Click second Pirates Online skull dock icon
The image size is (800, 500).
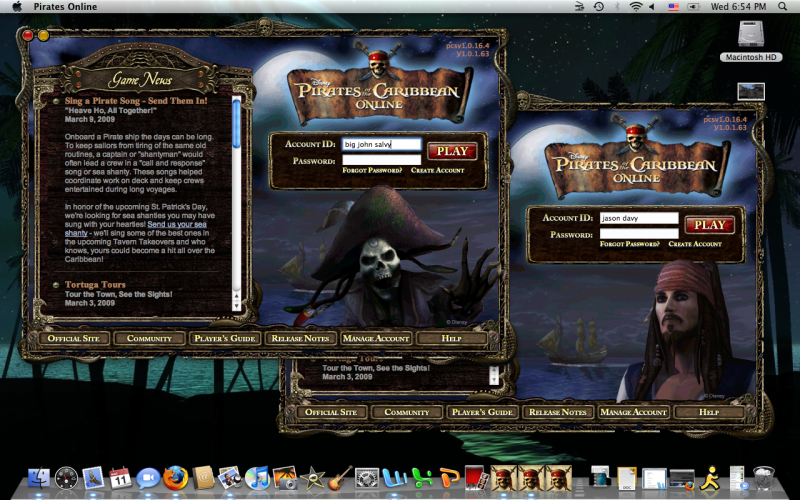tap(531, 479)
